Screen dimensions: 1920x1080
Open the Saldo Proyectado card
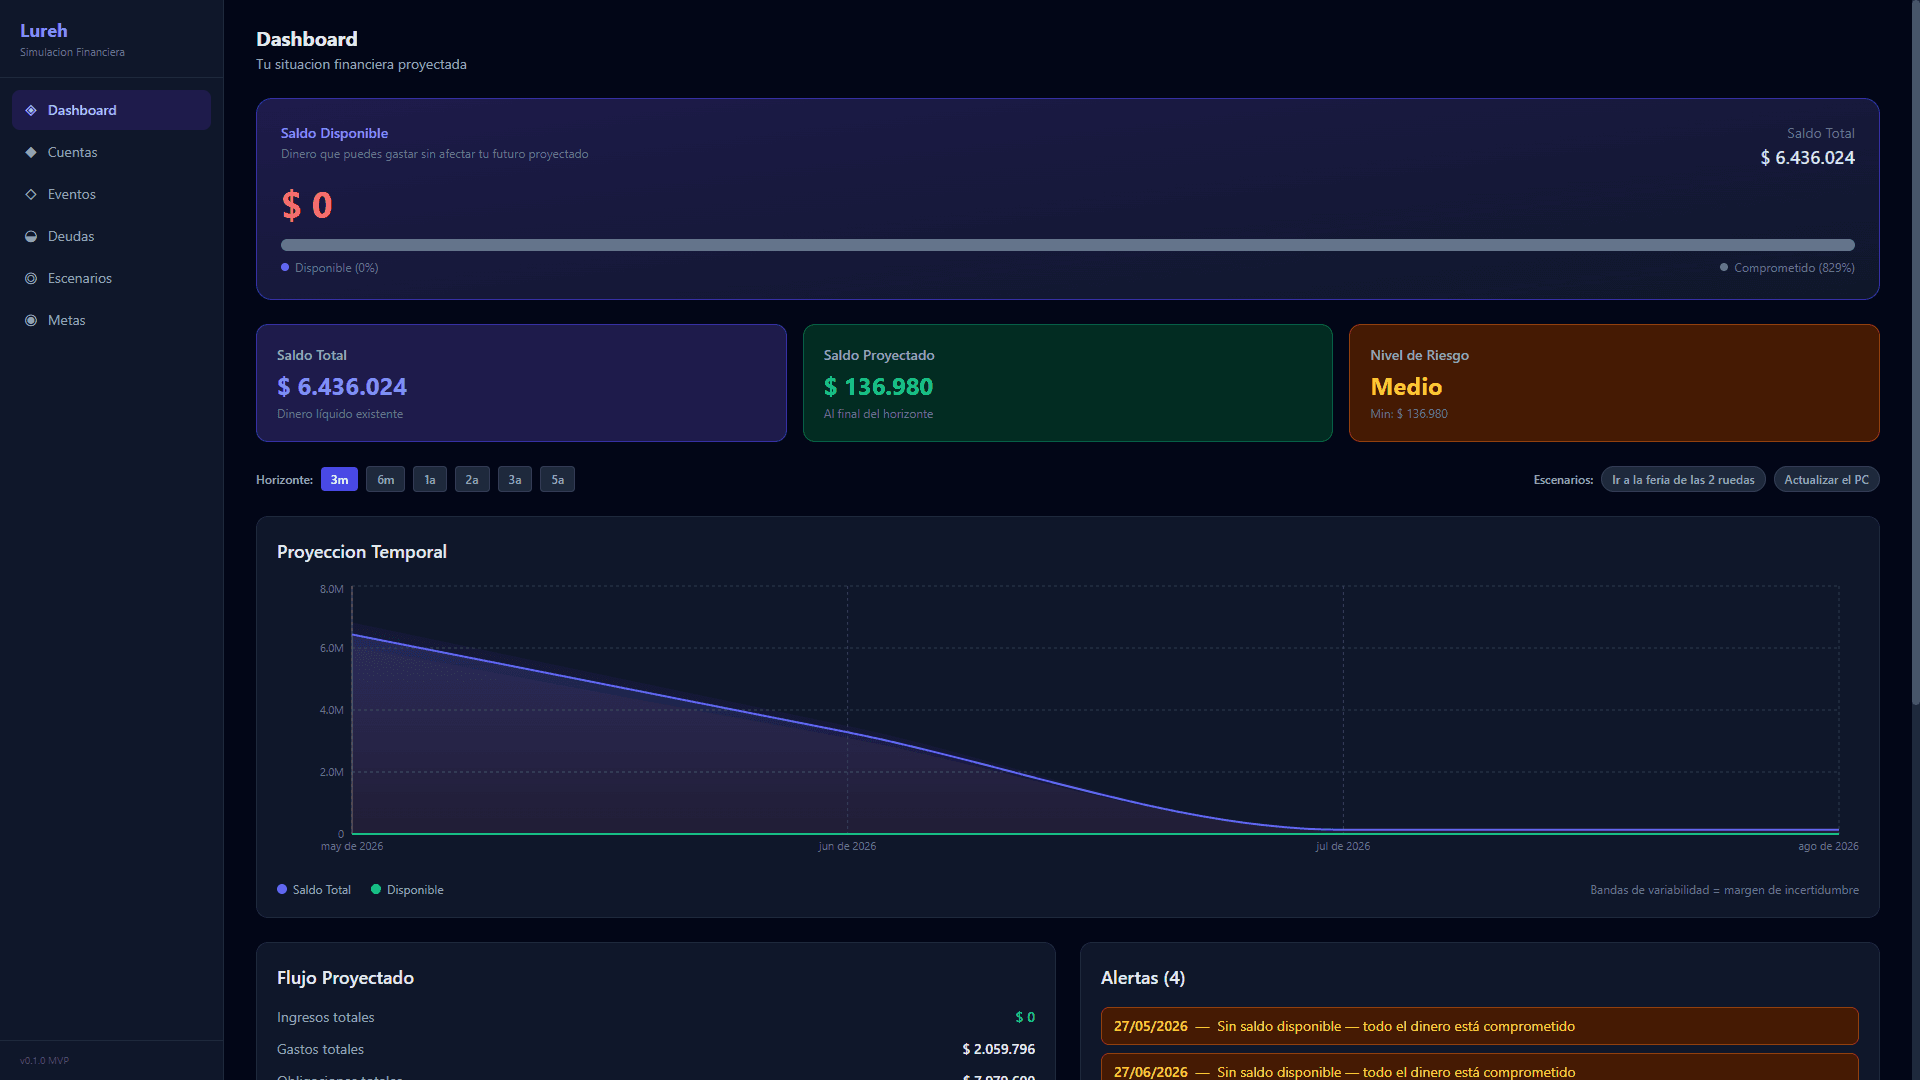[1068, 383]
